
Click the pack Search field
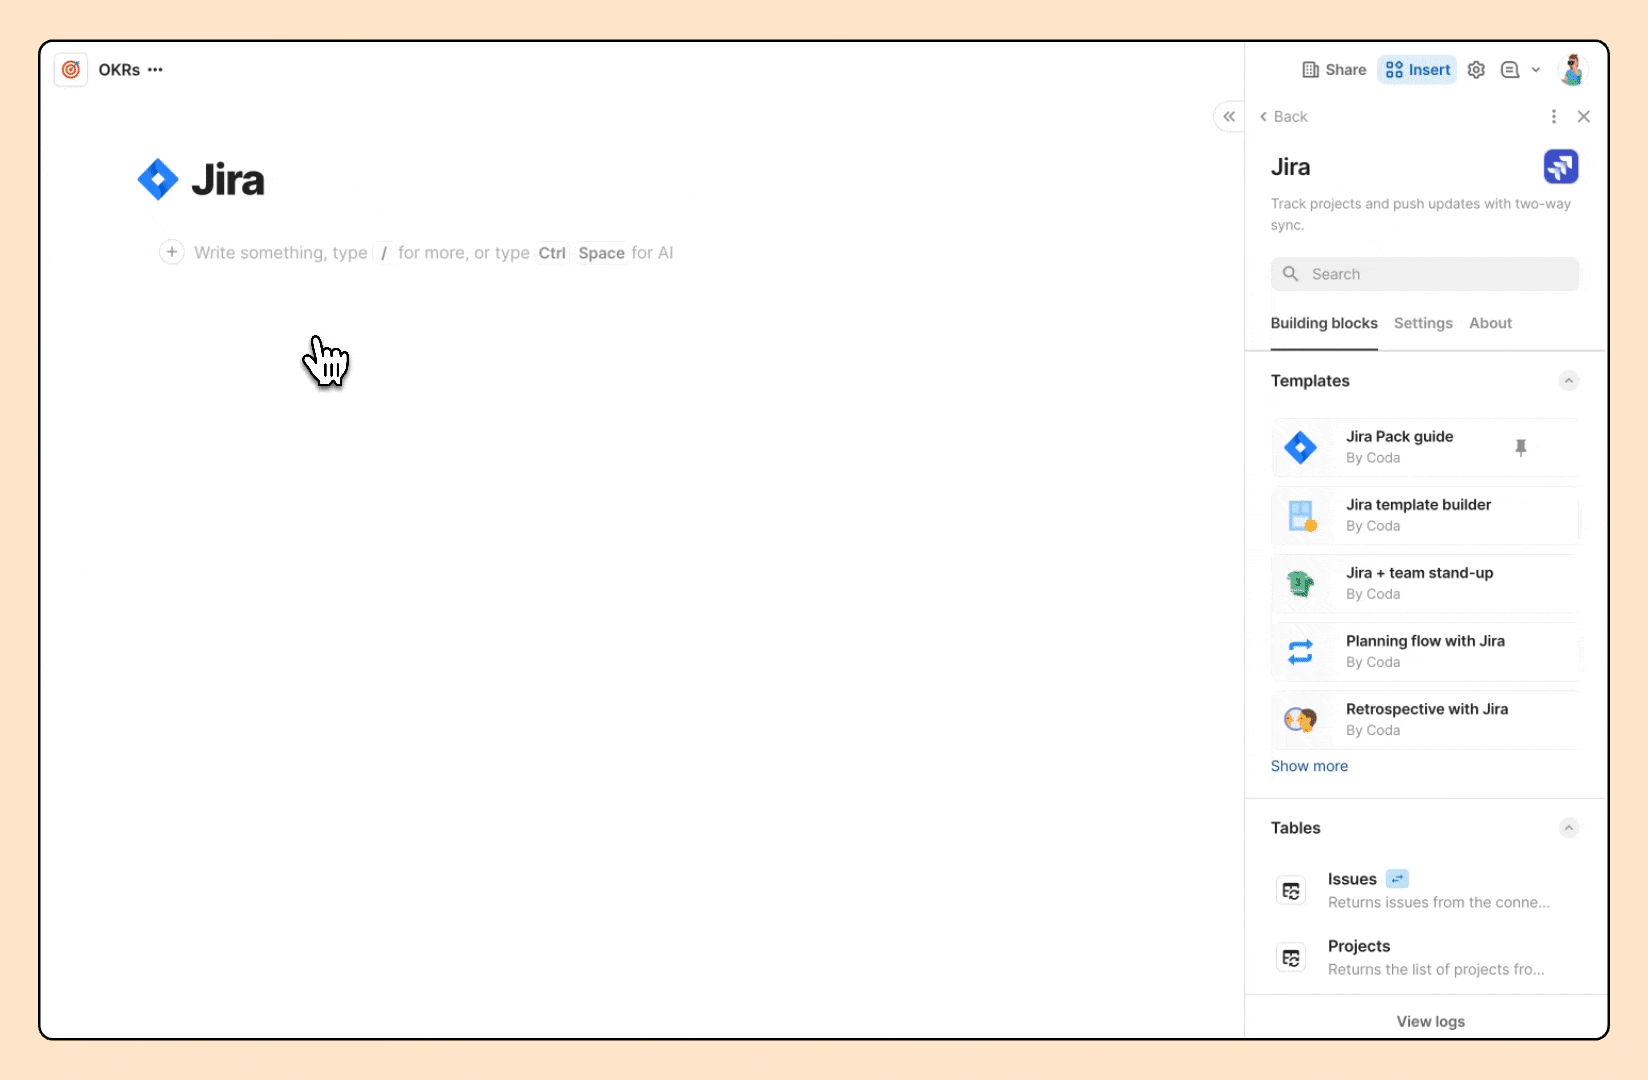tap(1424, 273)
